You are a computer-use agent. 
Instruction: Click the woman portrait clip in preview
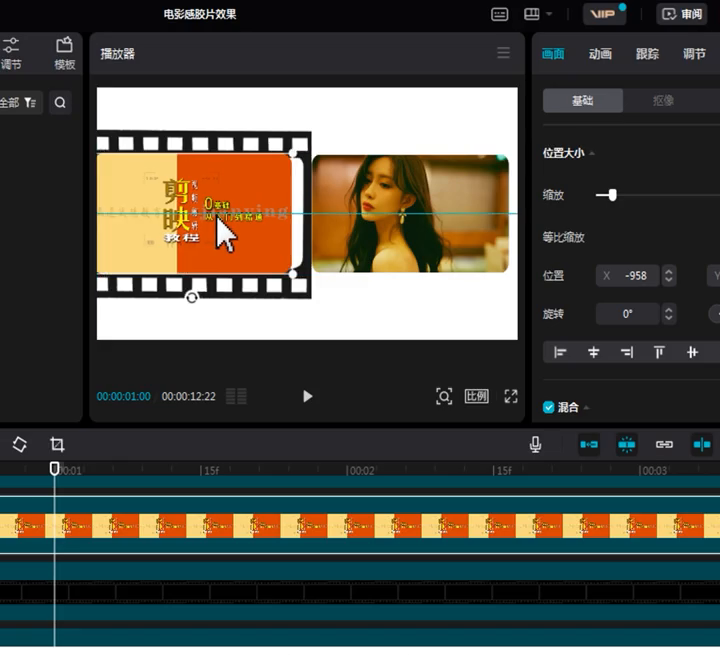411,214
